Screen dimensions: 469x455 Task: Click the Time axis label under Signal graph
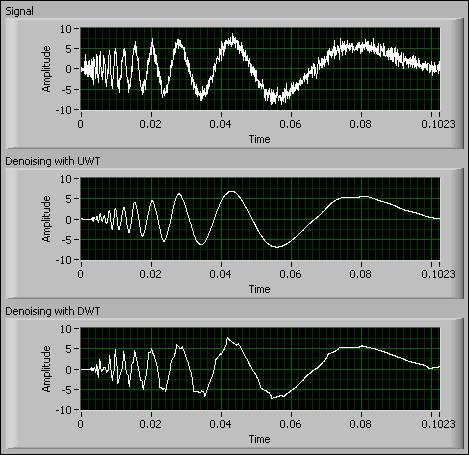[x=259, y=139]
